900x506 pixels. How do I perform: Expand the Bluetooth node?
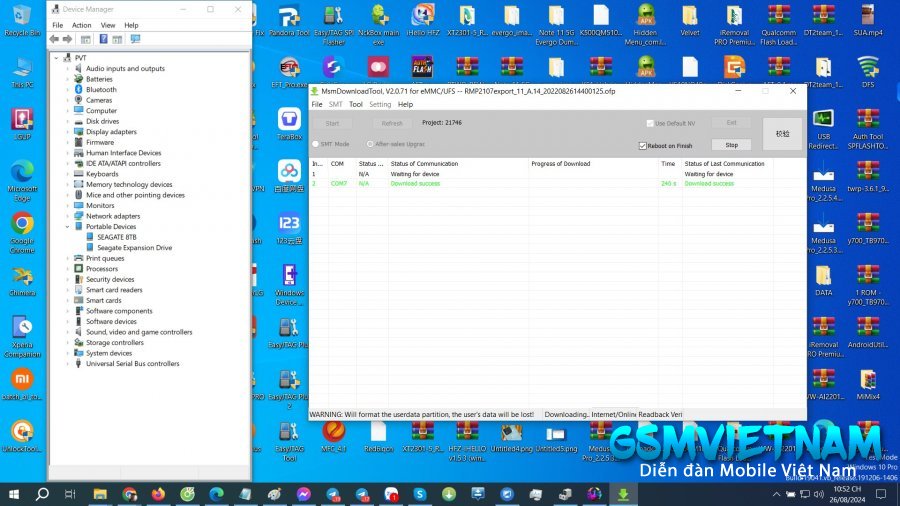click(x=67, y=89)
